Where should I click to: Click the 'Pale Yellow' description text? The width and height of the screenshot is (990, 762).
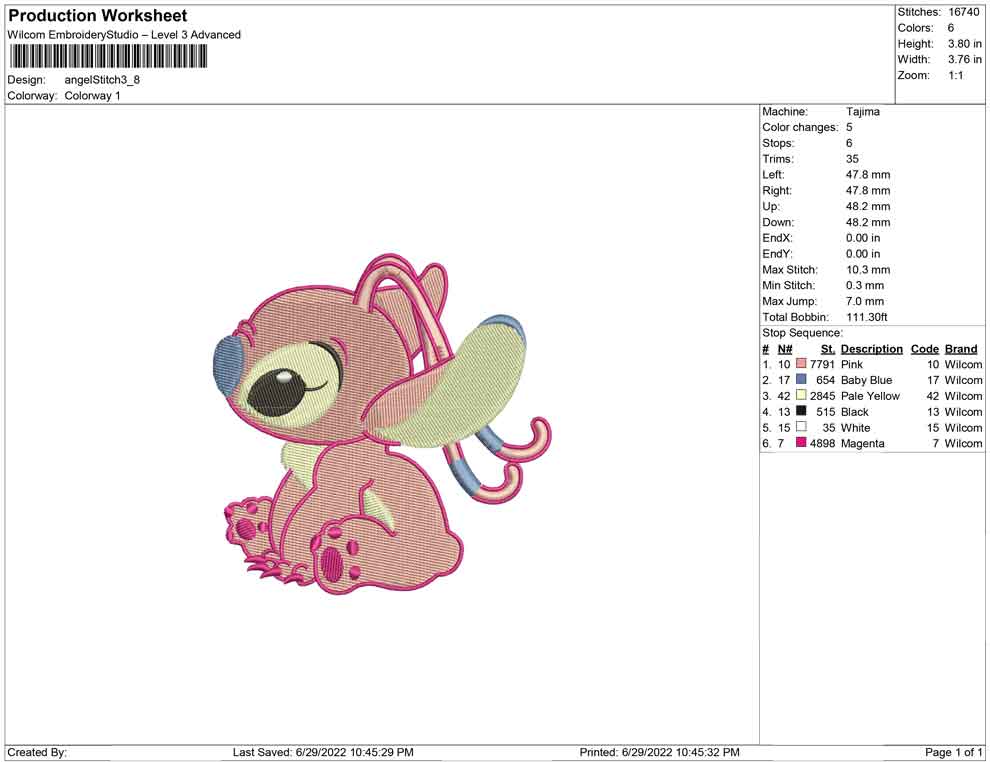870,396
